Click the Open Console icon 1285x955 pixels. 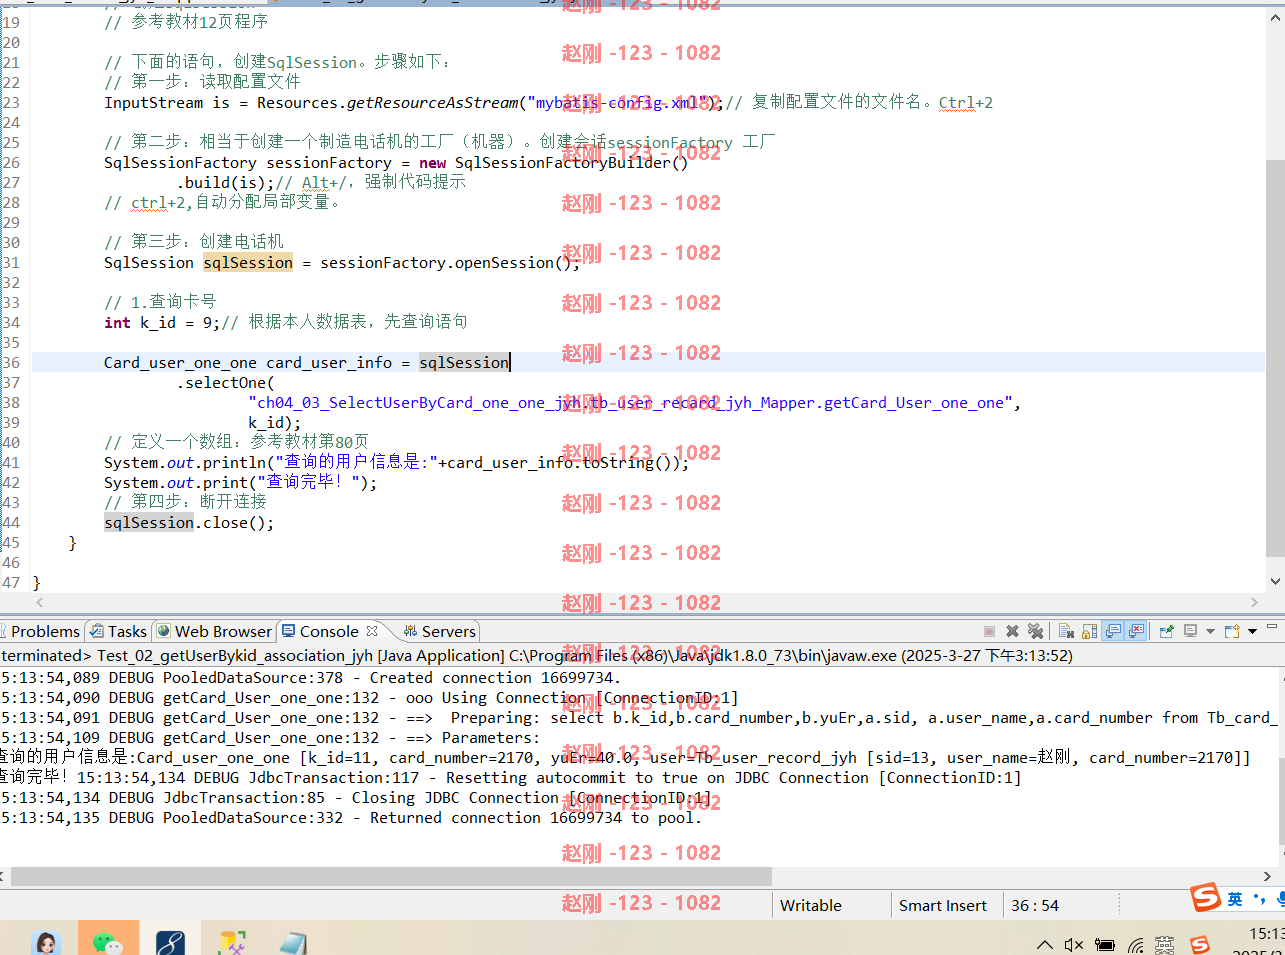[1232, 631]
